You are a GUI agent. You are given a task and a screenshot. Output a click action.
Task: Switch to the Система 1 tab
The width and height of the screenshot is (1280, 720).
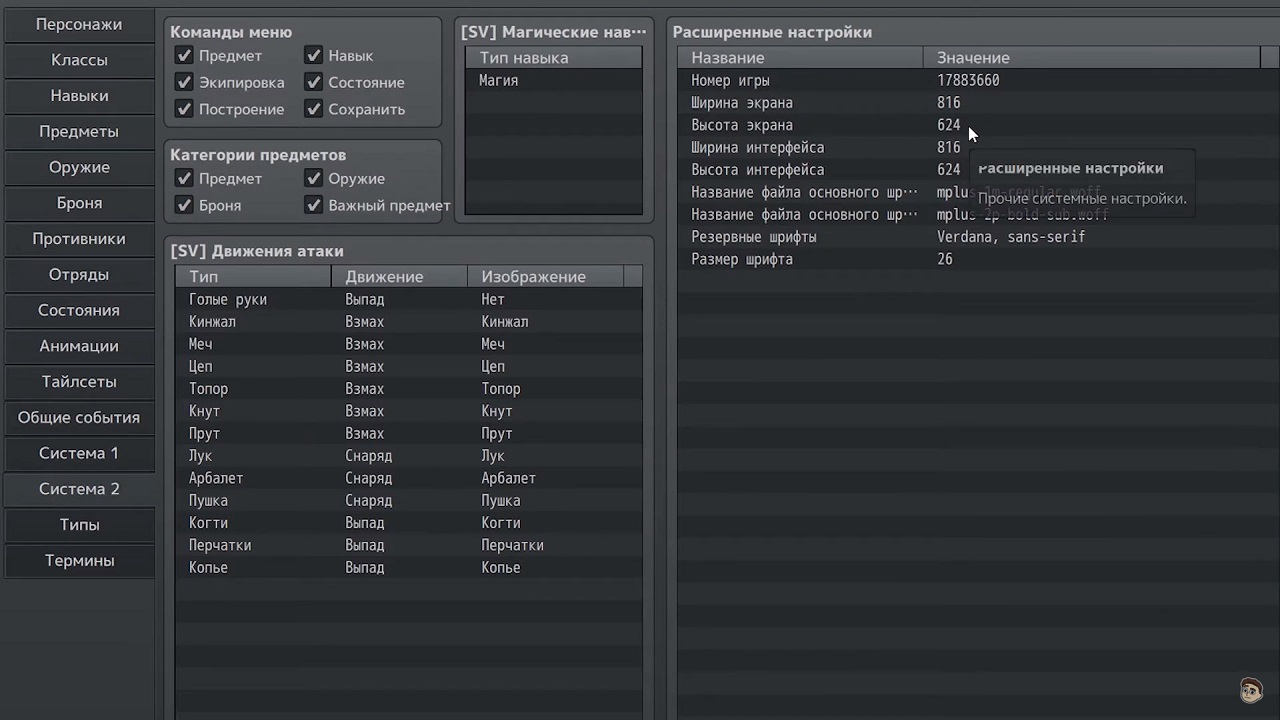[79, 453]
